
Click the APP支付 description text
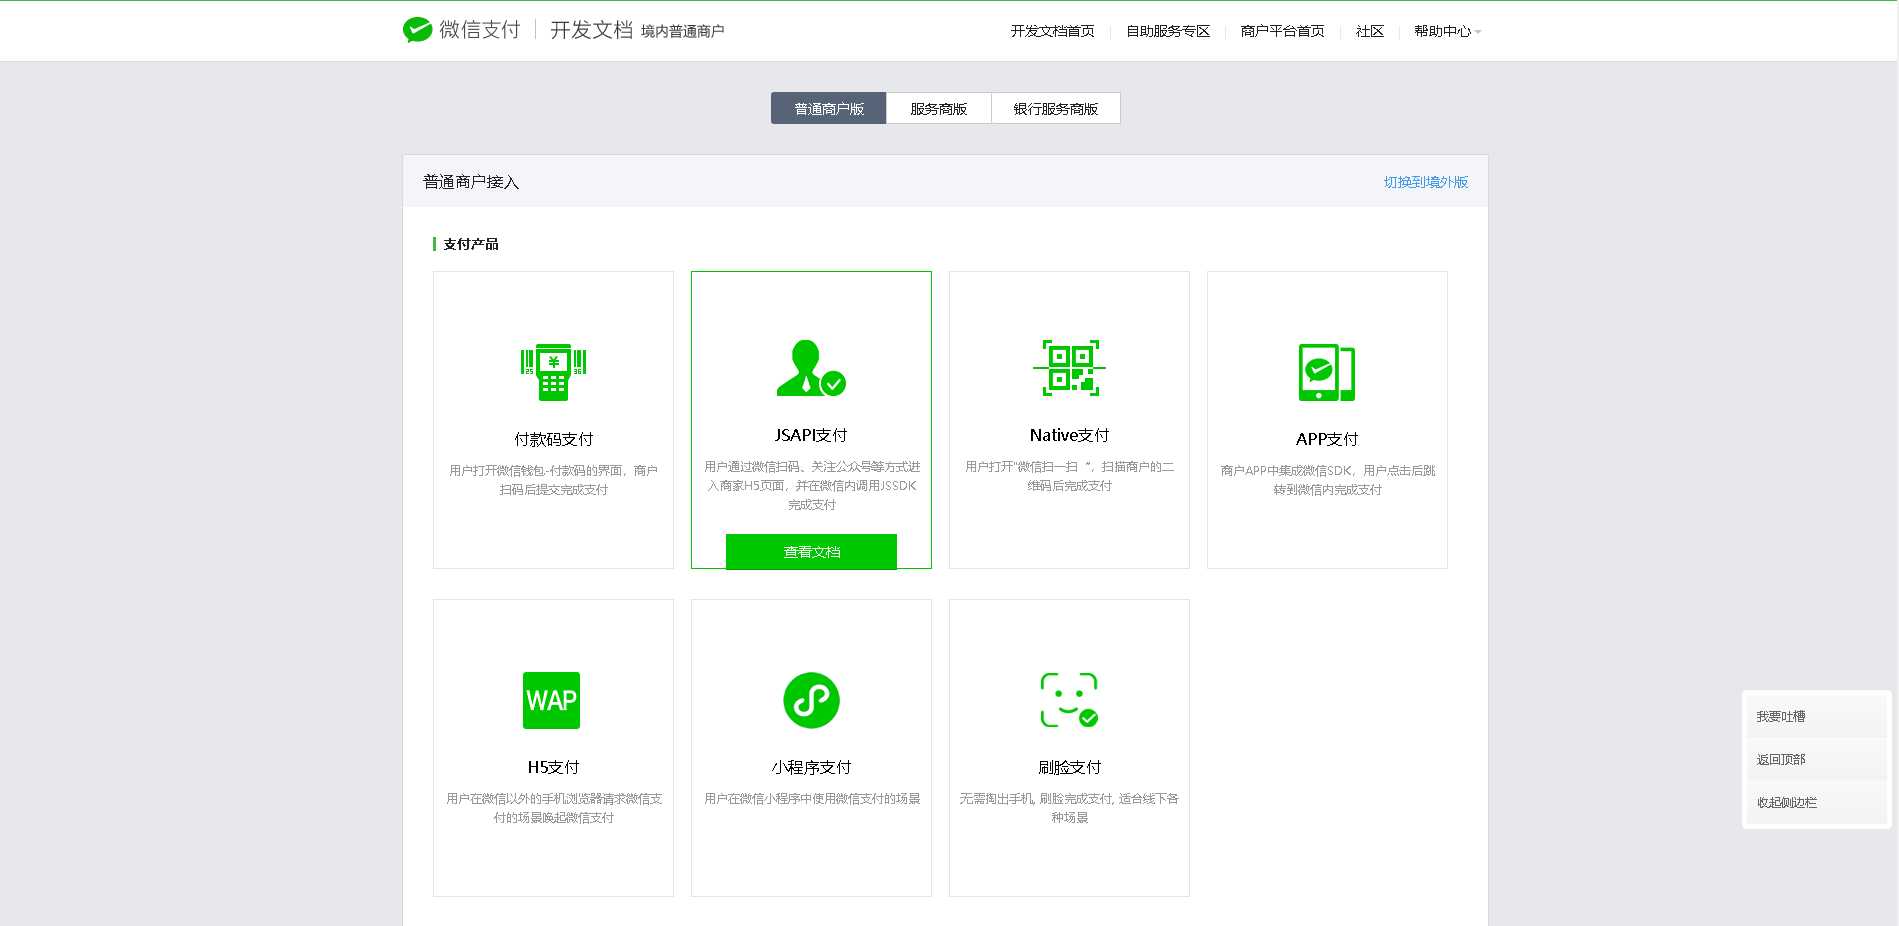pos(1327,480)
